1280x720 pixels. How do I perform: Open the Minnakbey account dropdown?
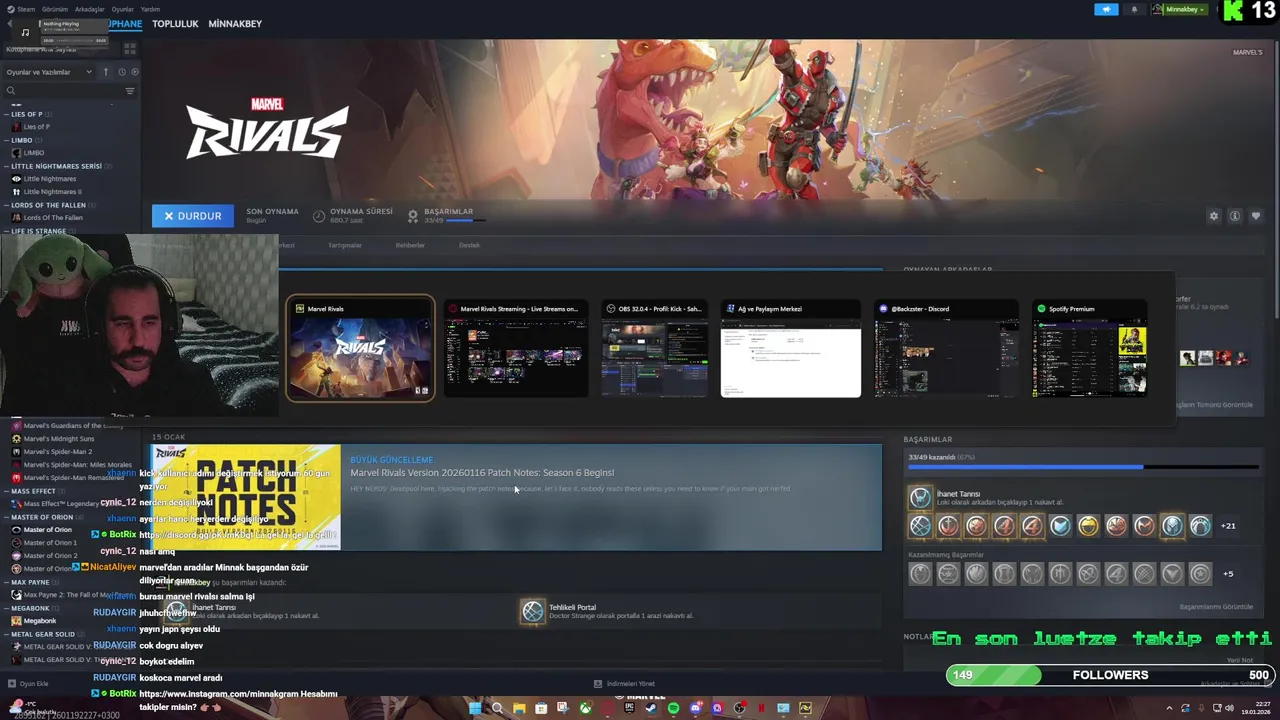click(1181, 9)
